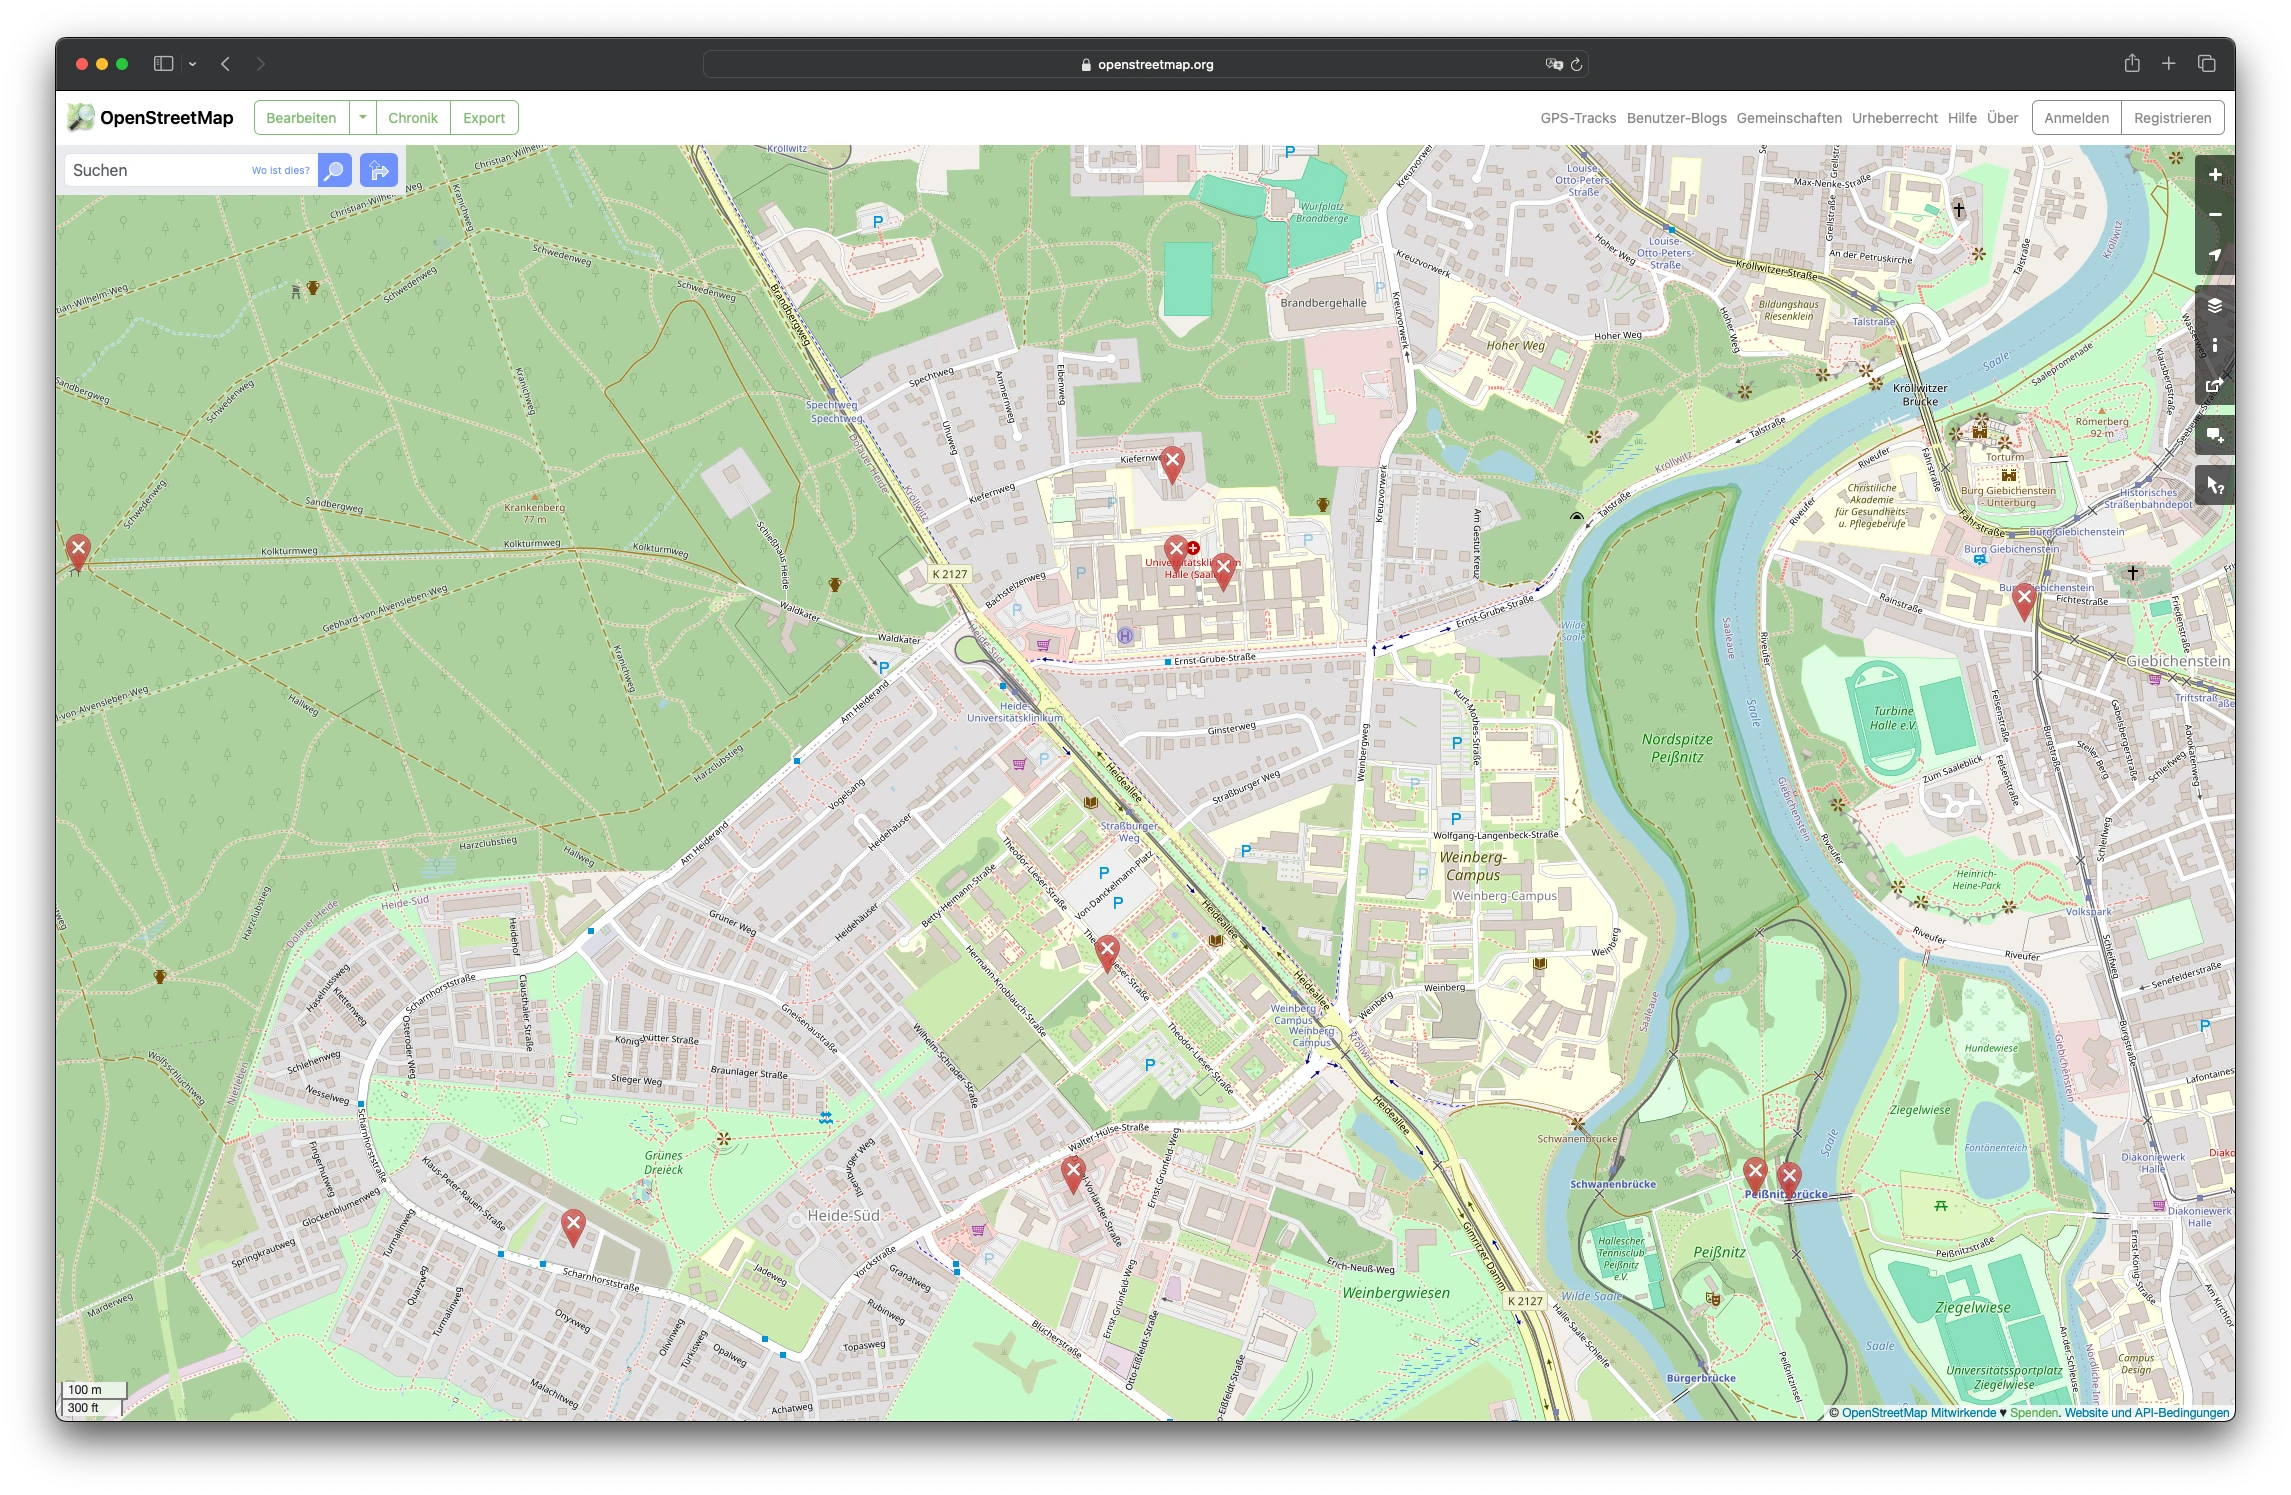Viewport: 2291px width, 1495px height.
Task: Focus the Suchen search field
Action: (158, 171)
